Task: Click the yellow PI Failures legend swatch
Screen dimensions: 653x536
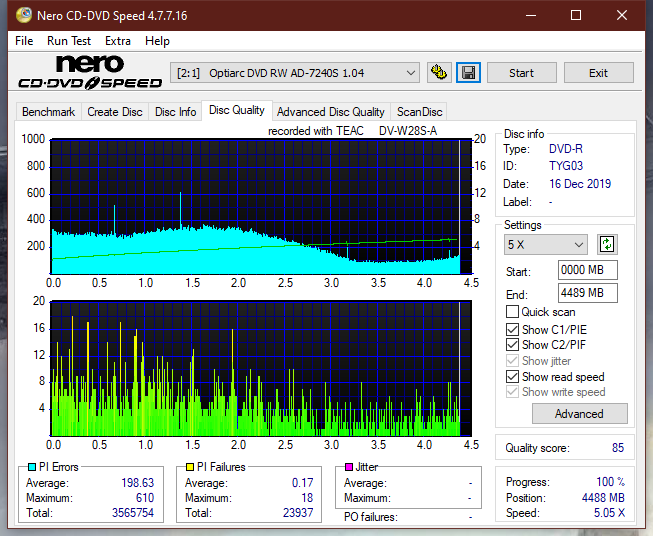Action: tap(190, 467)
